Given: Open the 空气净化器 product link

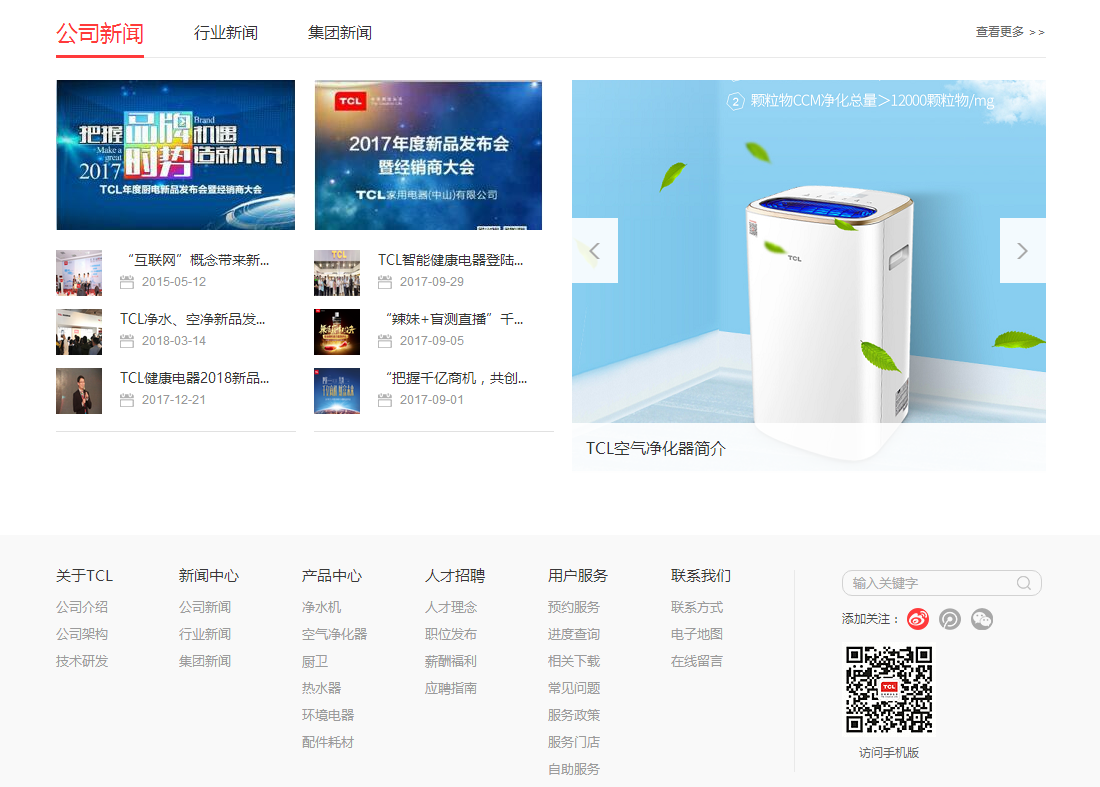Looking at the screenshot, I should (x=334, y=633).
